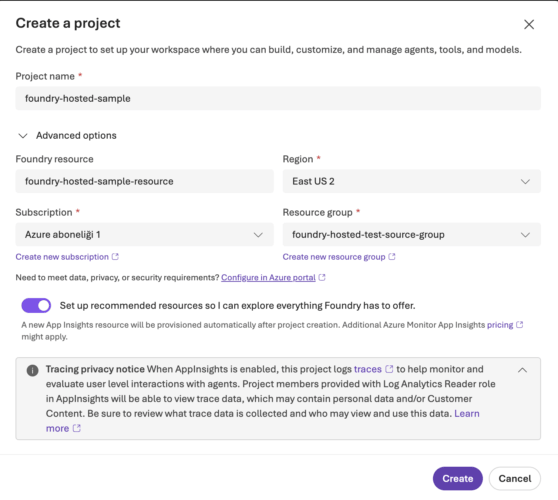Open the Learn more link
The height and width of the screenshot is (500, 558).
click(x=467, y=414)
